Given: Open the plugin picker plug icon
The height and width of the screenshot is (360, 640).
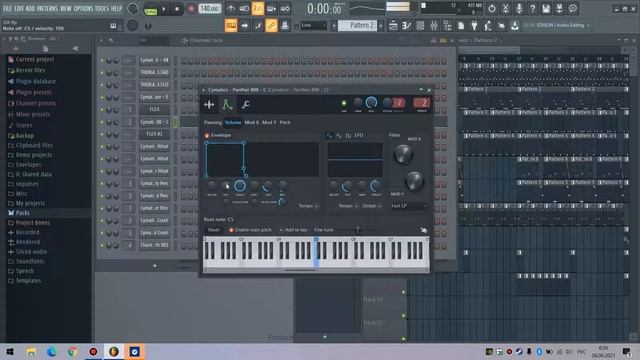Looking at the screenshot, I should (474, 26).
